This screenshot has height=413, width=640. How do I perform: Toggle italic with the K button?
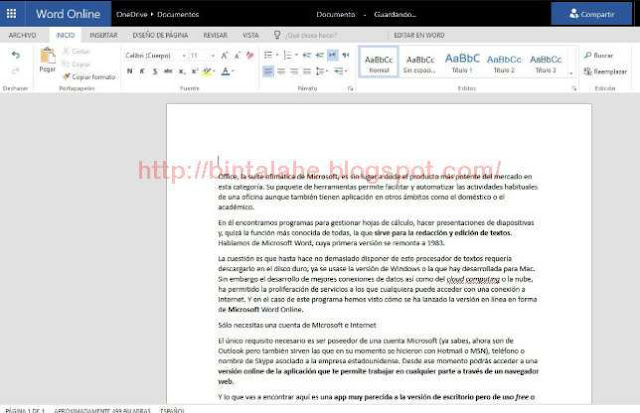point(142,71)
